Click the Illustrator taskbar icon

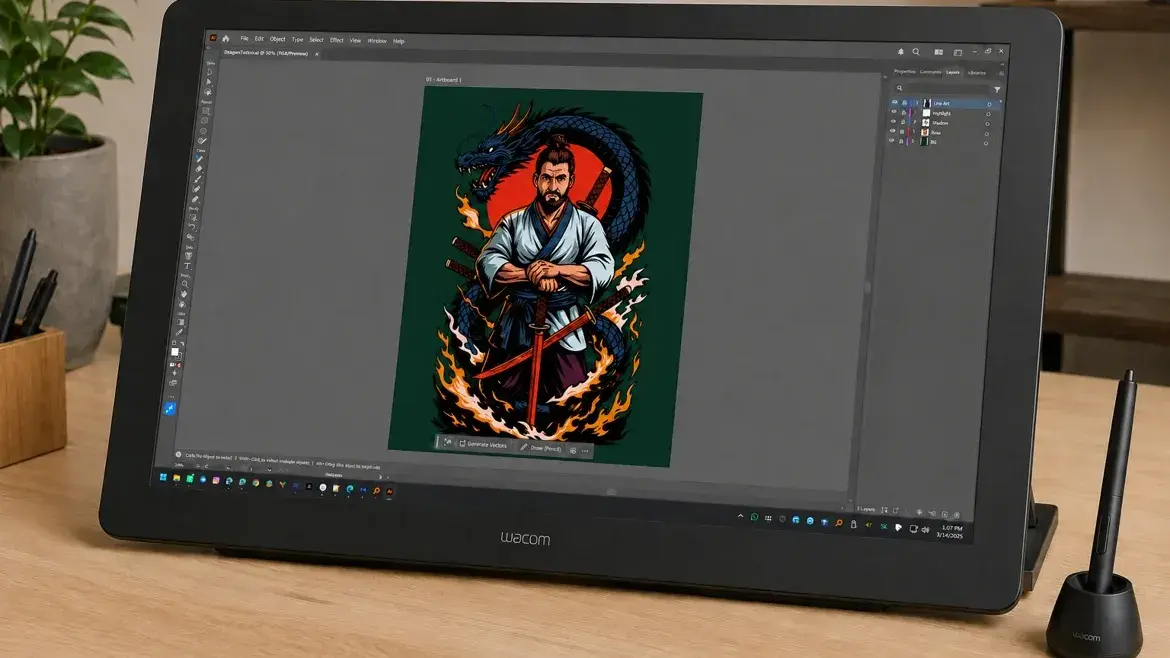point(389,491)
